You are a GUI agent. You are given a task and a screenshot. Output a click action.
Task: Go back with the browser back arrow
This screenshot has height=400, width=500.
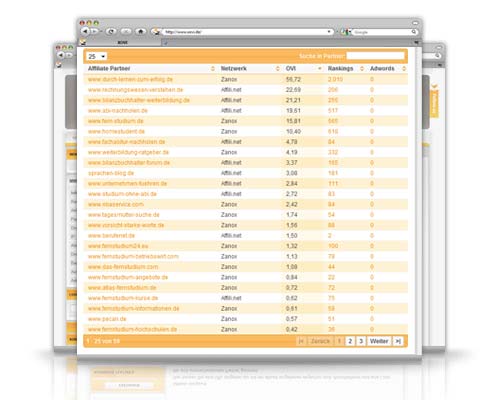[85, 31]
